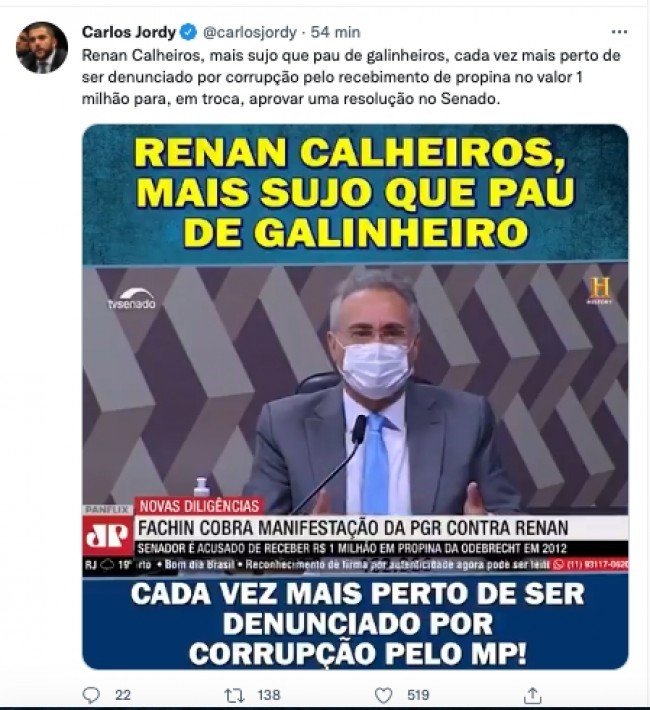
Task: Click the tvsenado logo in the video
Action: click(131, 298)
